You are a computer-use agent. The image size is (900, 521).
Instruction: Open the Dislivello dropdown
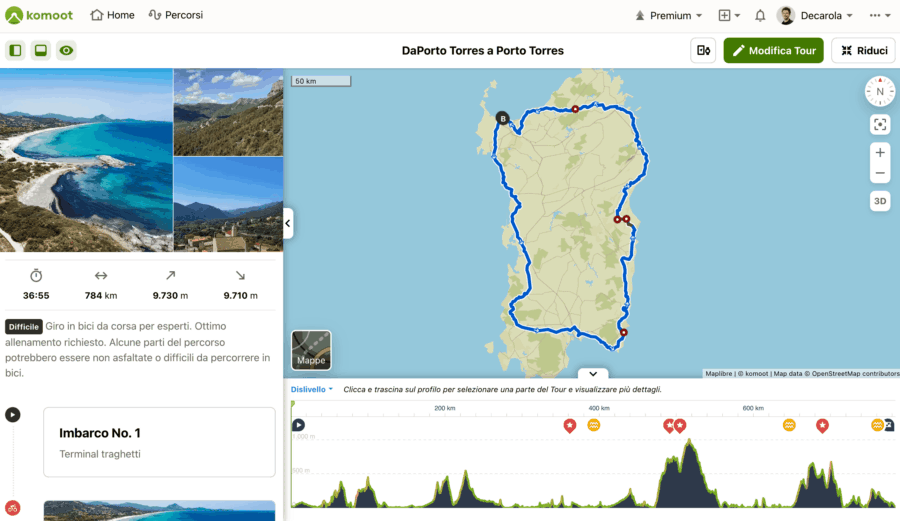coord(312,389)
